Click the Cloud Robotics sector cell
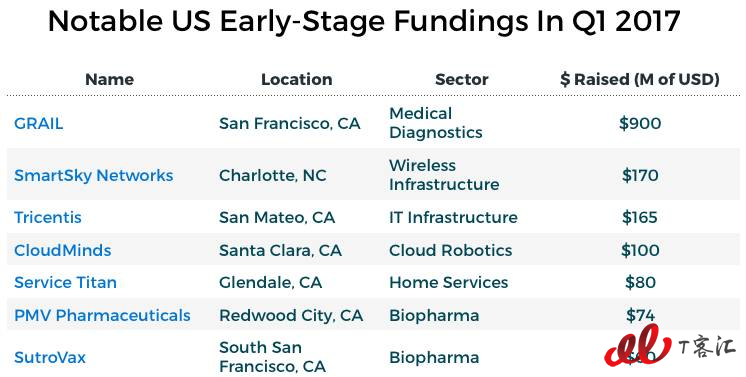 451,250
